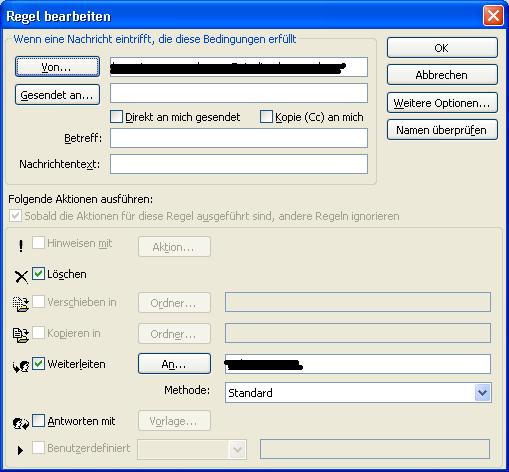Click the Methode: label
This screenshot has height=472, width=509.
(187, 390)
